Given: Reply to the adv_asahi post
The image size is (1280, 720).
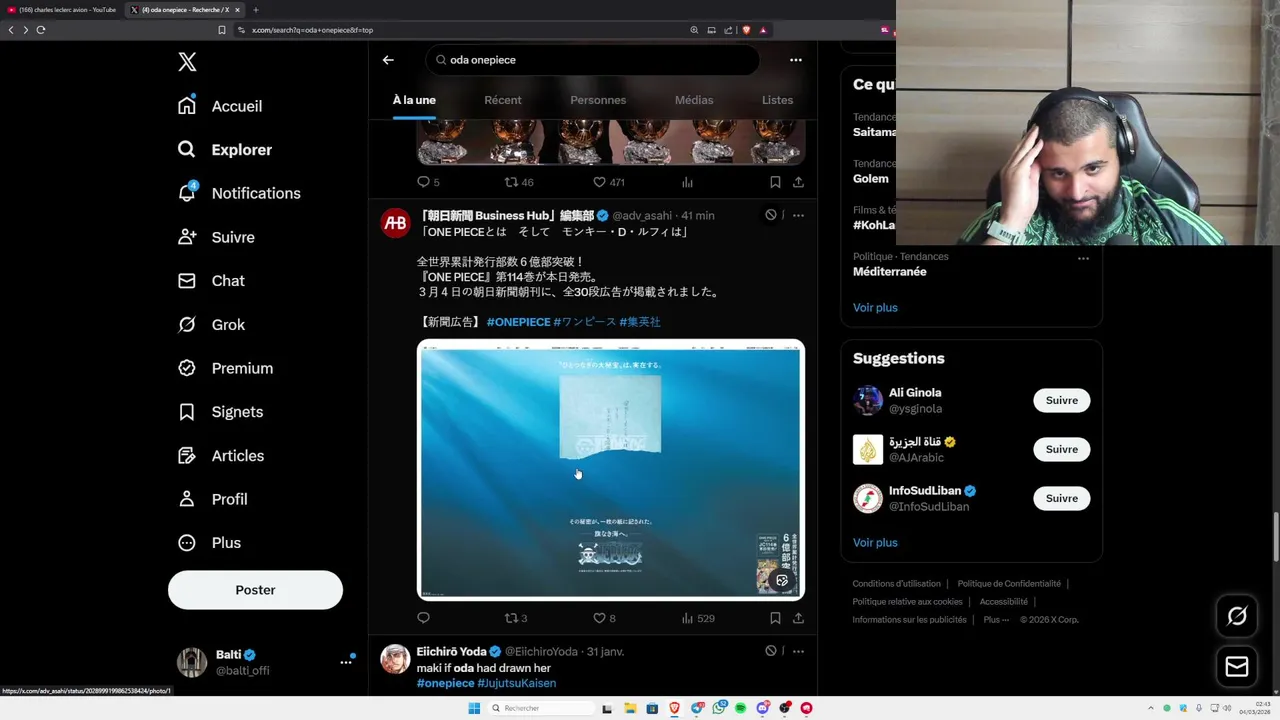Looking at the screenshot, I should tap(423, 618).
